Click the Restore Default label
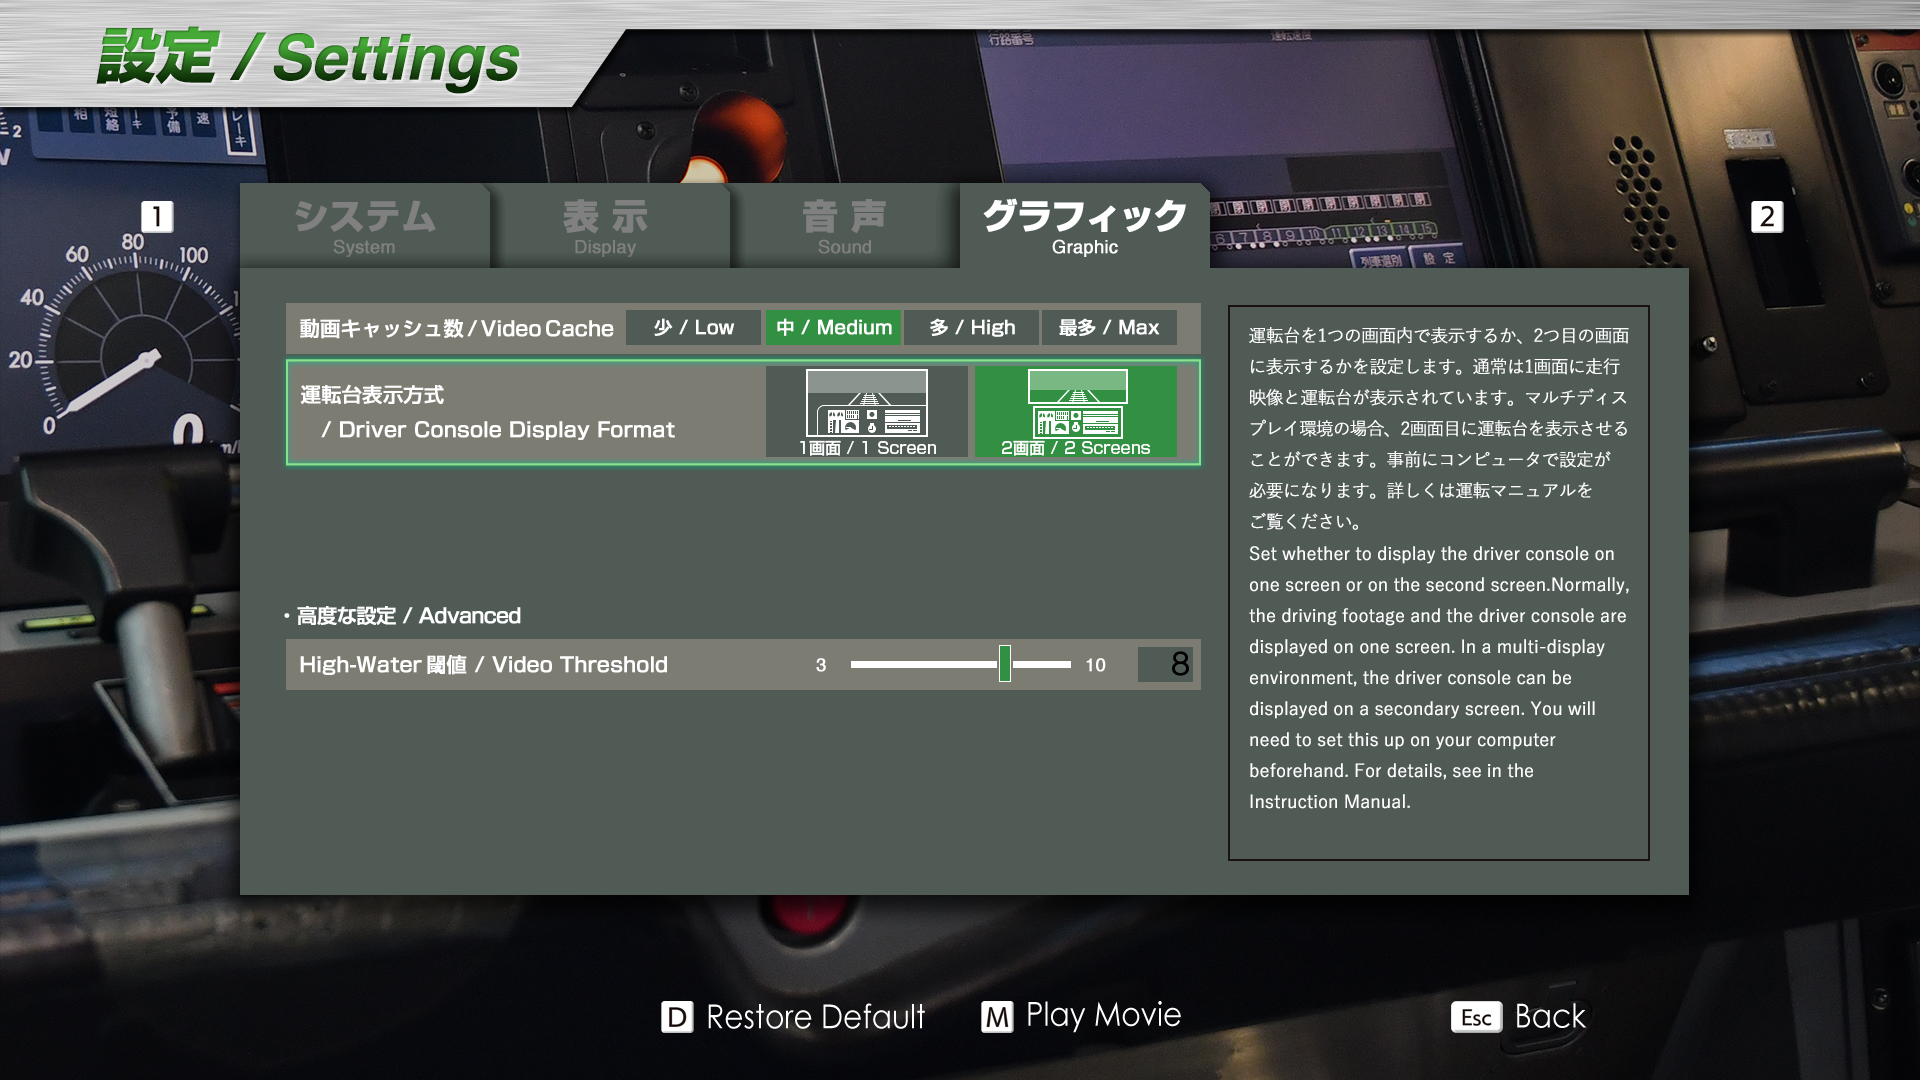The image size is (1920, 1080). (x=815, y=1017)
